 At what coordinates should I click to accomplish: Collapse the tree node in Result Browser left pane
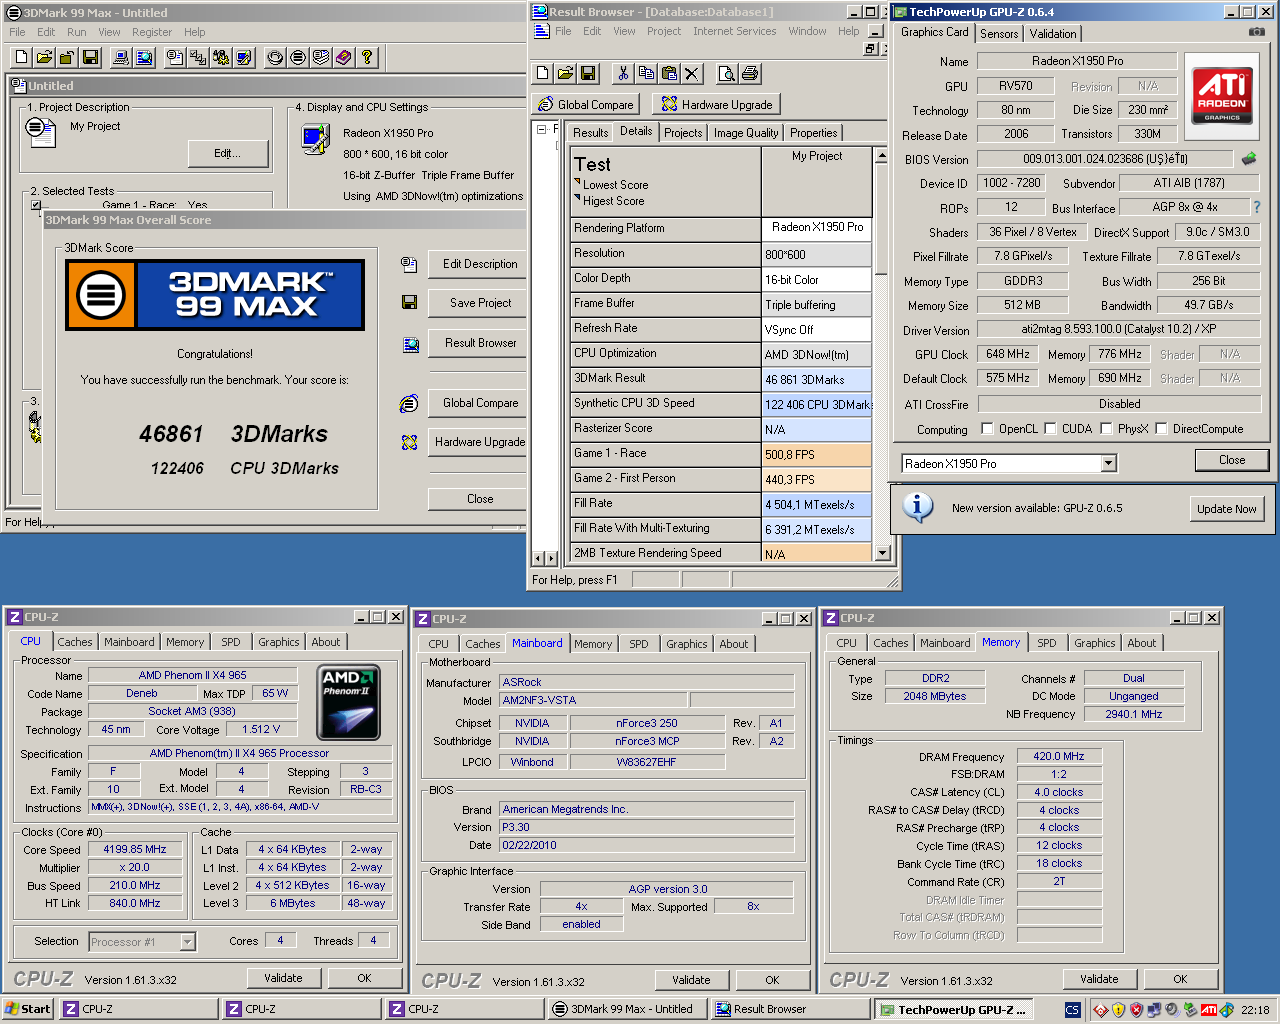(x=541, y=129)
